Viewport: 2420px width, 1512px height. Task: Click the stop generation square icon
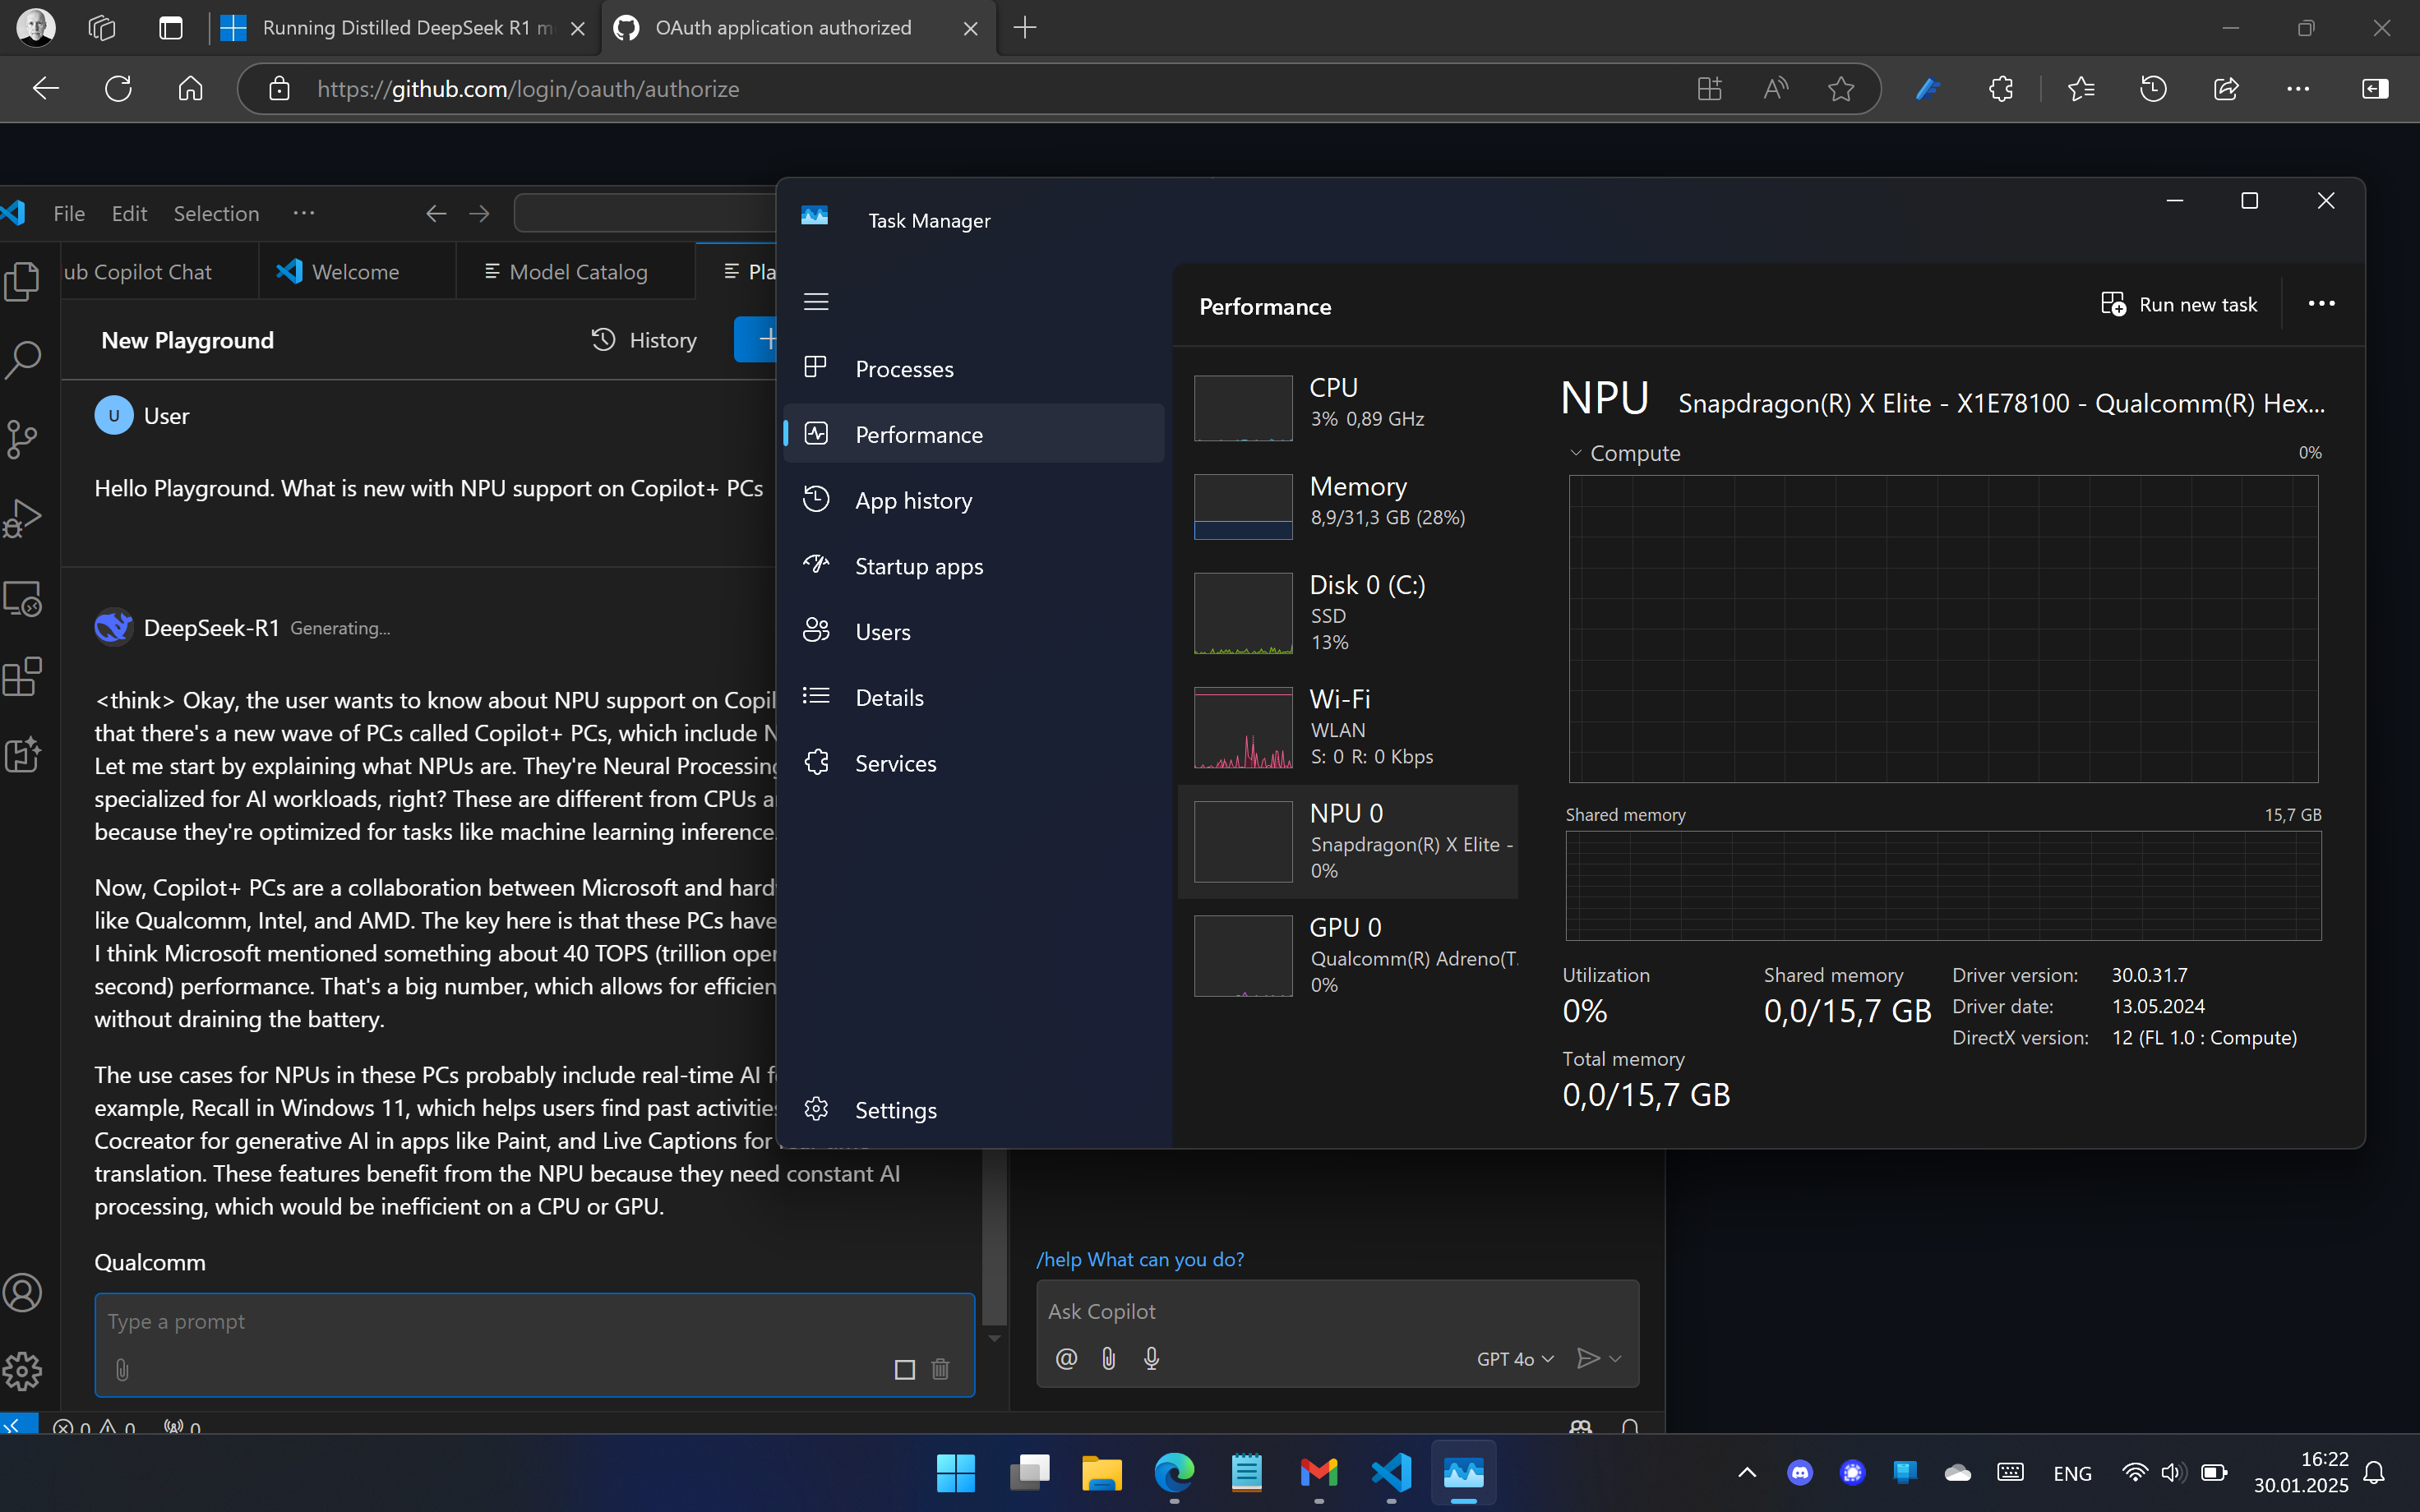(904, 1369)
